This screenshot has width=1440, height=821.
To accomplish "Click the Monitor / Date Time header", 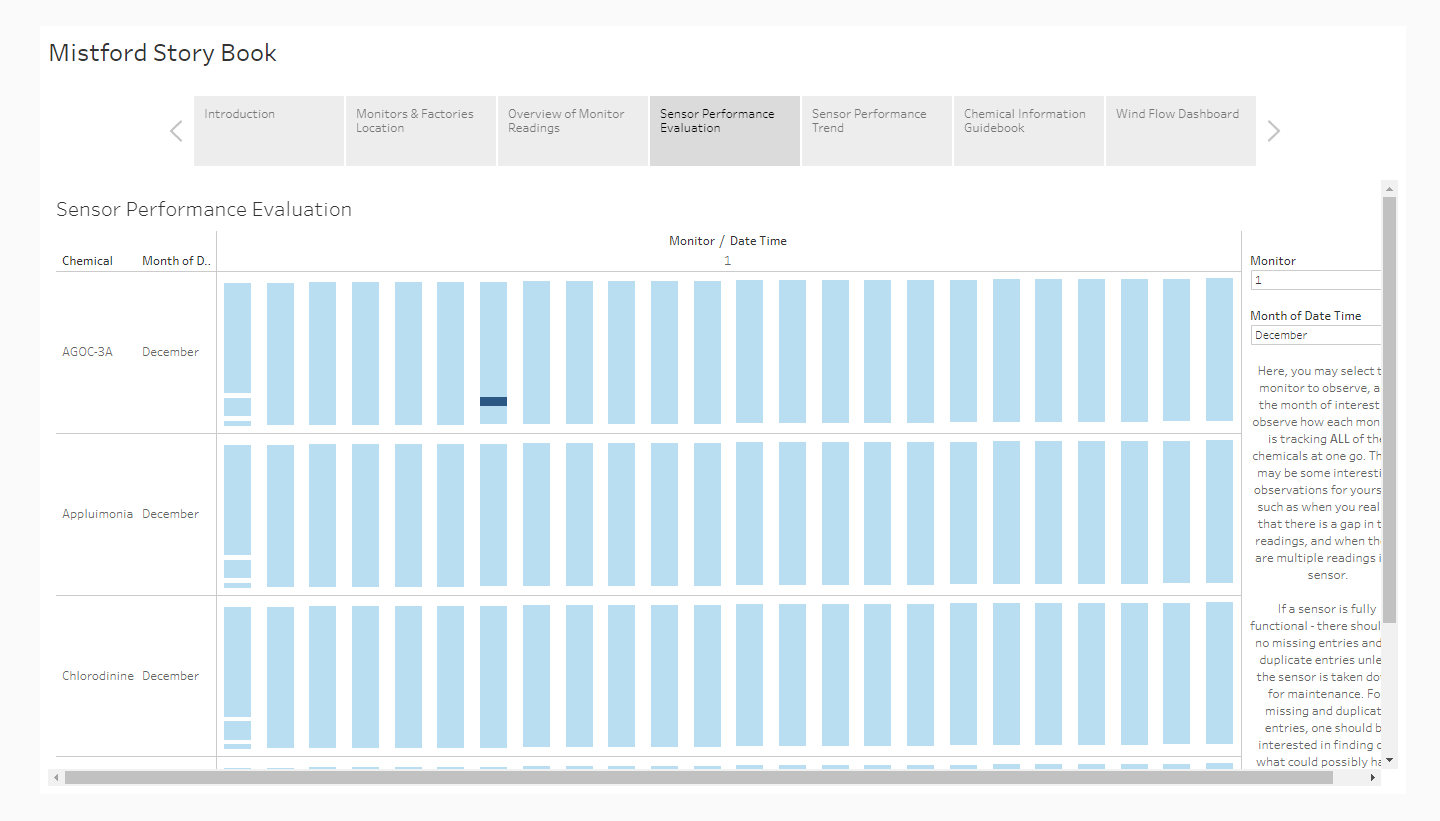I will 728,241.
